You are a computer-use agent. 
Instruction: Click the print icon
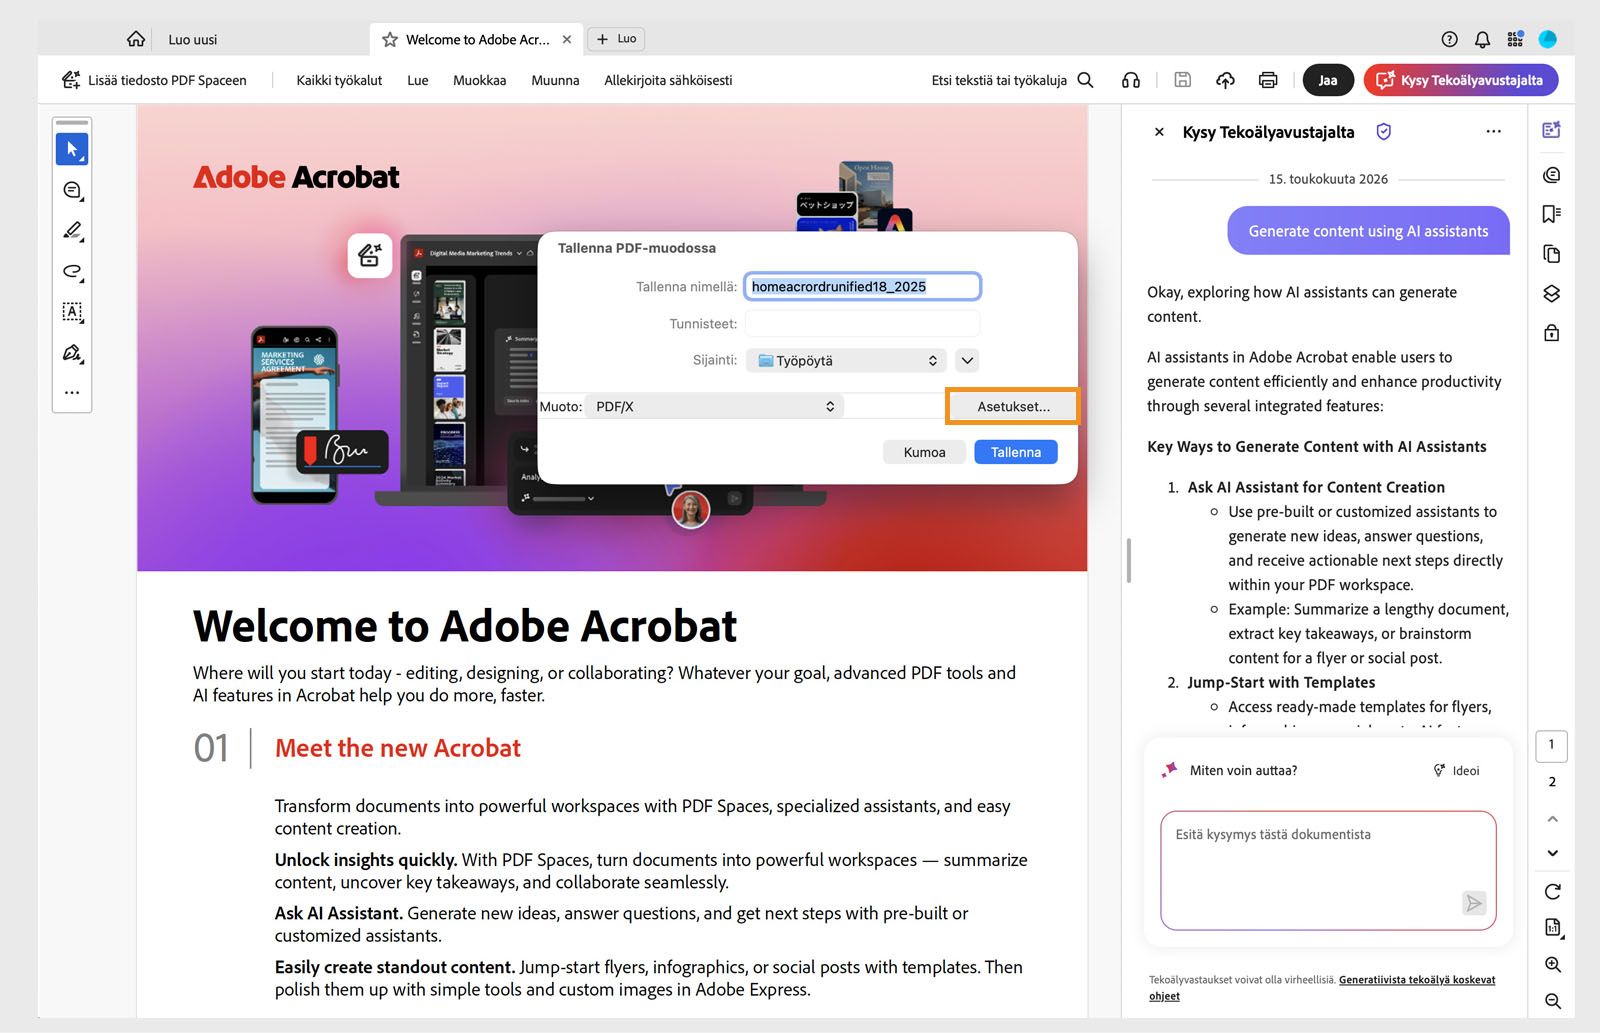1268,80
